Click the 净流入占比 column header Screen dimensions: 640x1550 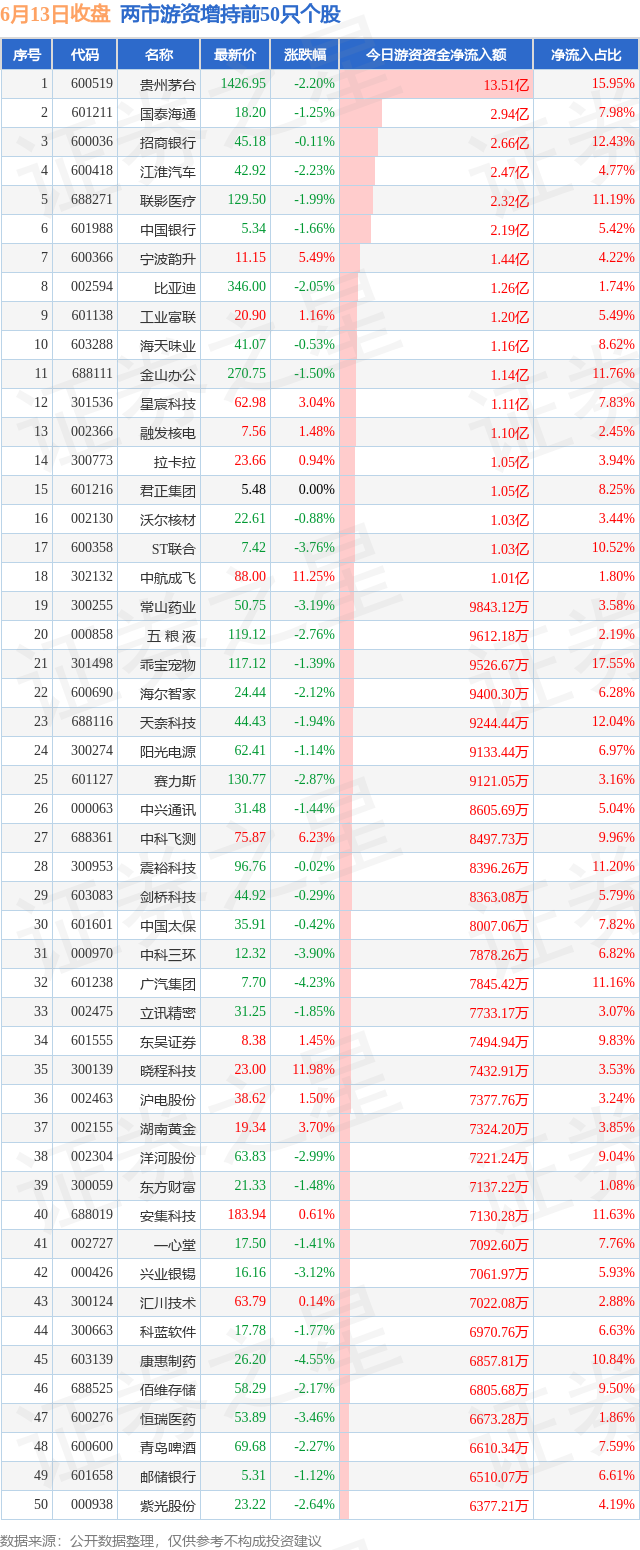586,55
